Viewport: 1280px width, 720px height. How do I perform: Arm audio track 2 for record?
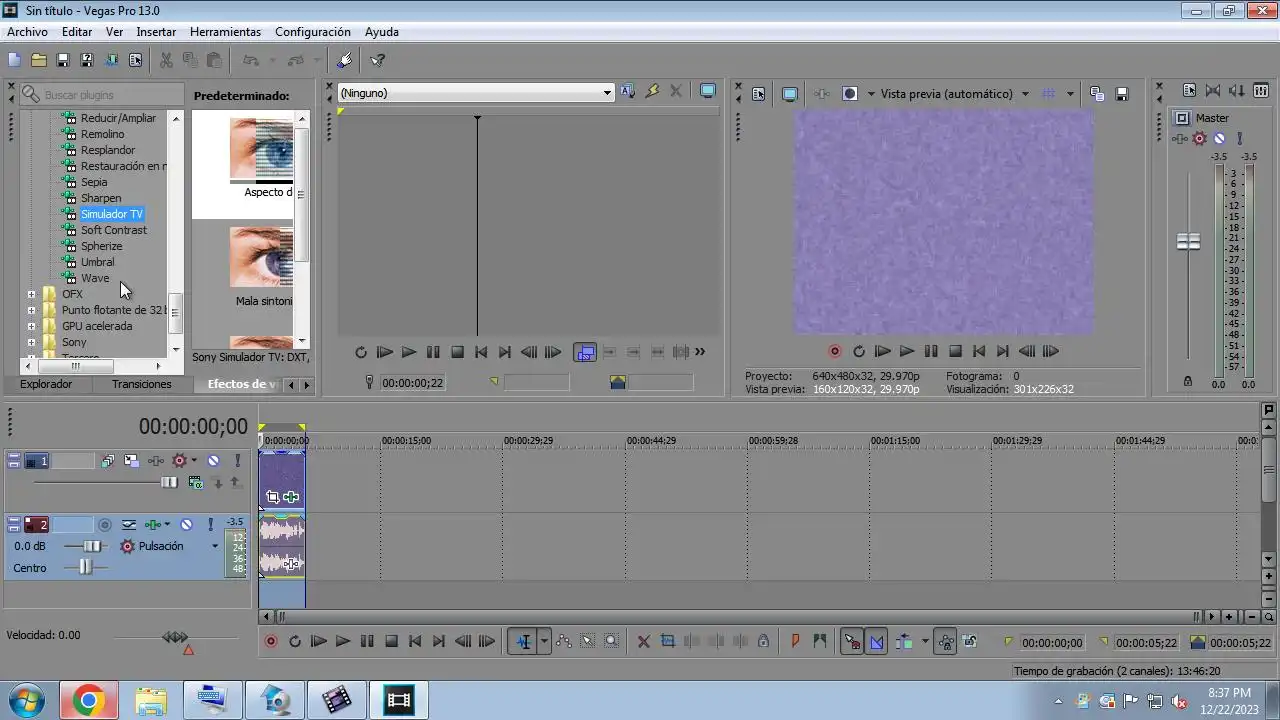[105, 524]
